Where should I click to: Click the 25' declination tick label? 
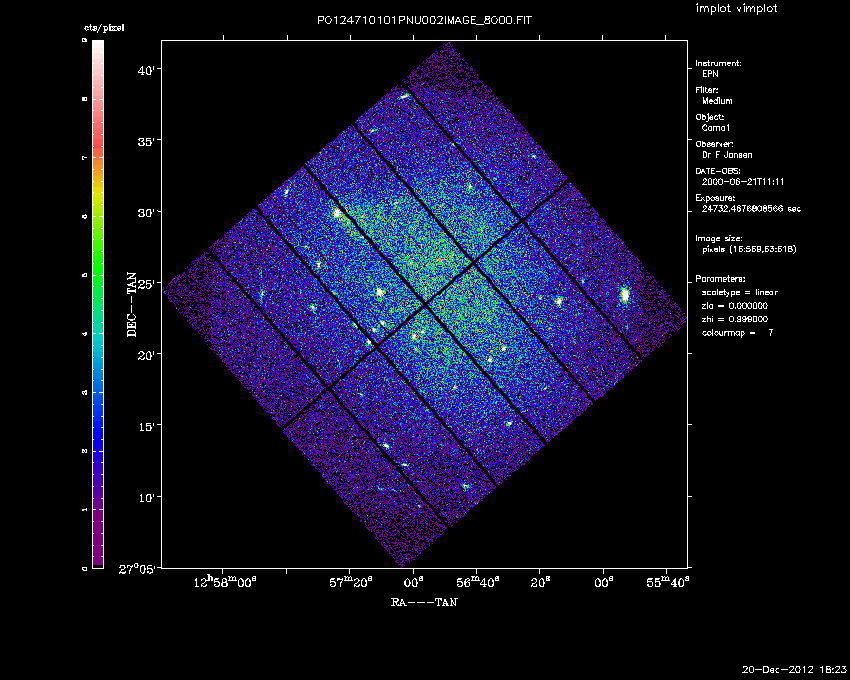(x=147, y=284)
